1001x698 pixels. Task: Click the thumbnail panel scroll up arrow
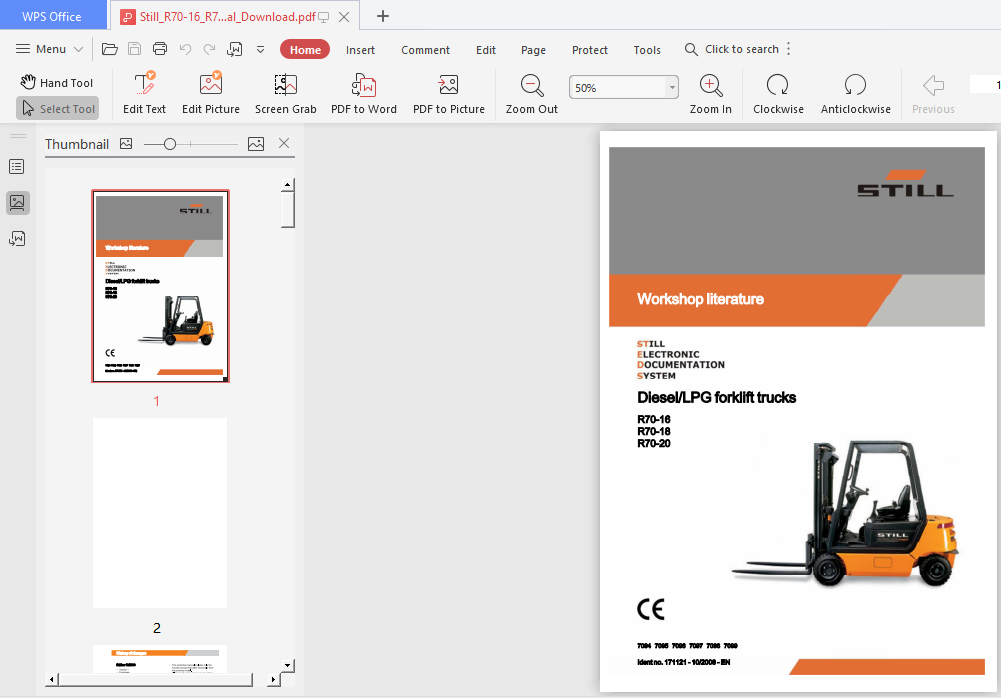point(288,185)
